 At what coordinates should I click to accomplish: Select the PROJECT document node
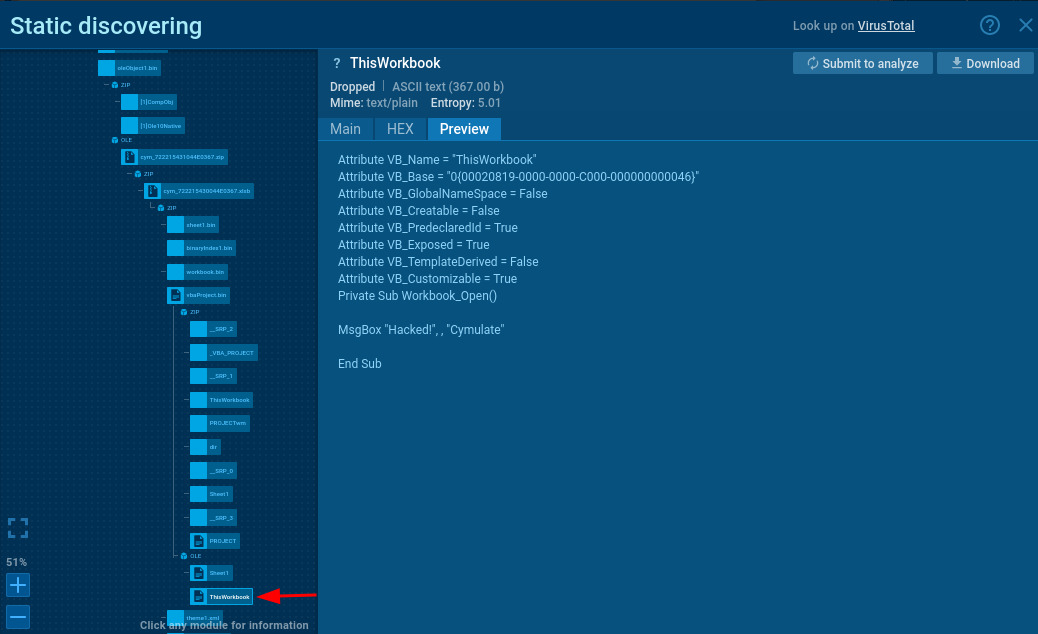tap(215, 541)
